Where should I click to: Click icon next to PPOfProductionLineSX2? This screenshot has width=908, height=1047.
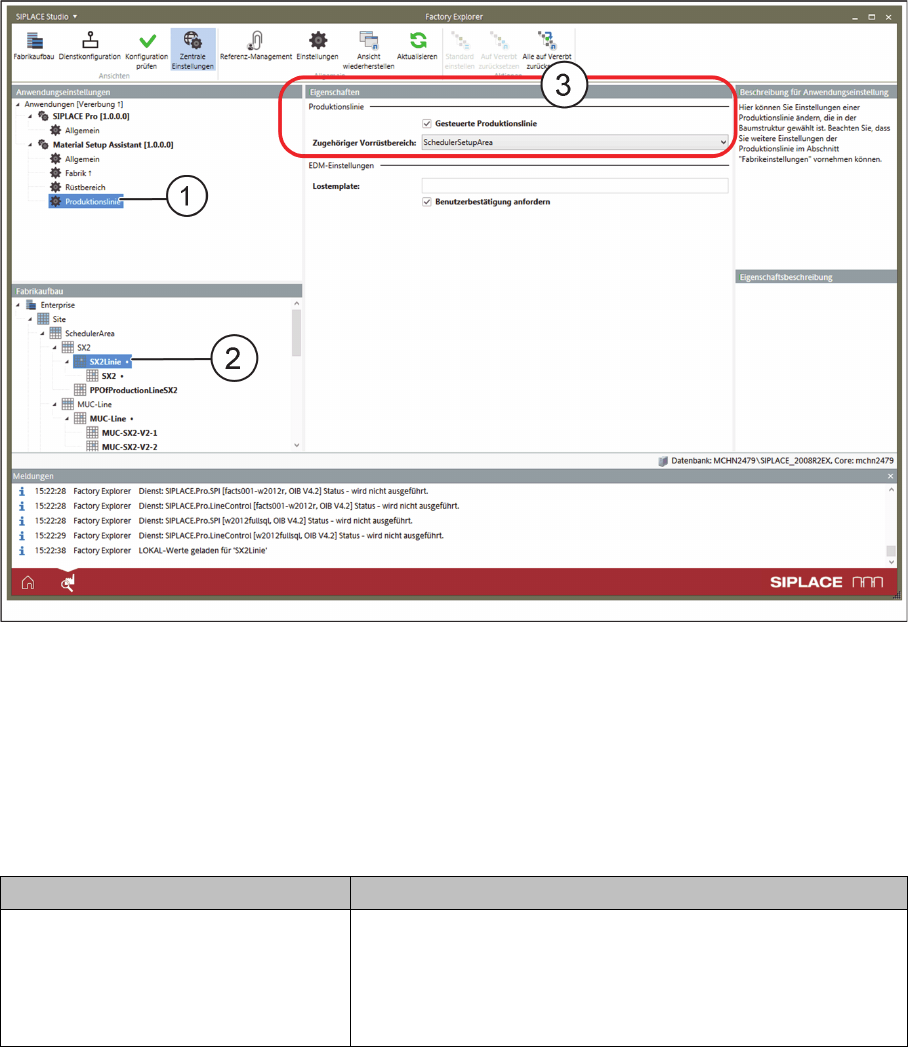pyautogui.click(x=80, y=390)
